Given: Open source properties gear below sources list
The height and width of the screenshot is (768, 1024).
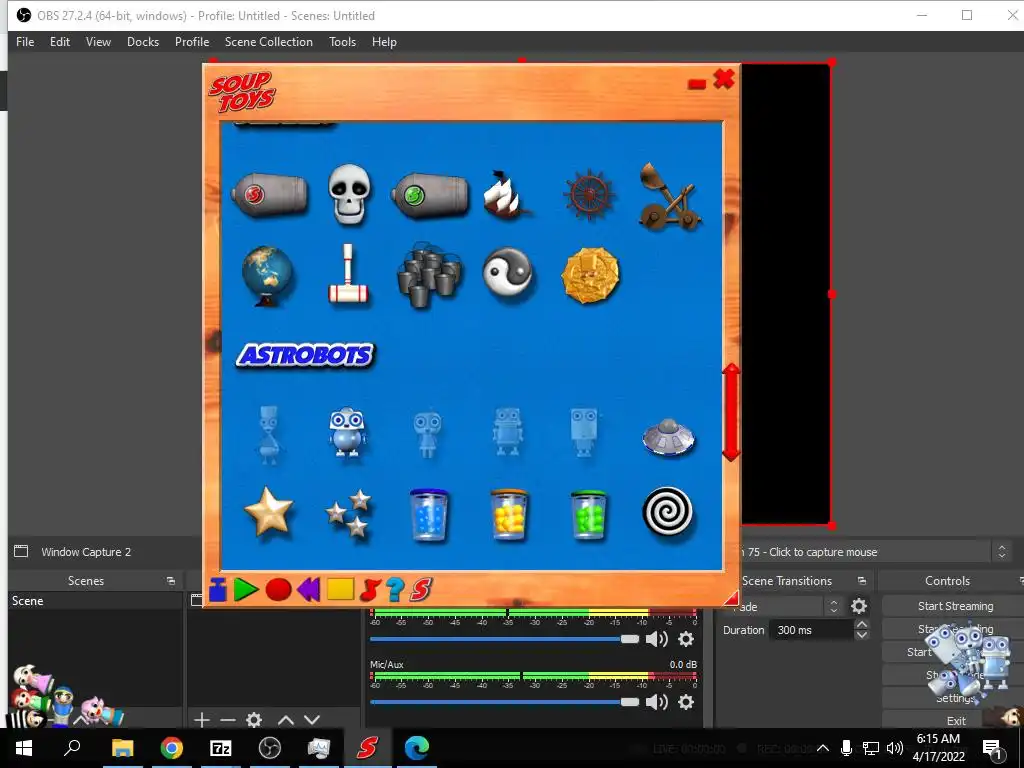Looking at the screenshot, I should coord(254,720).
